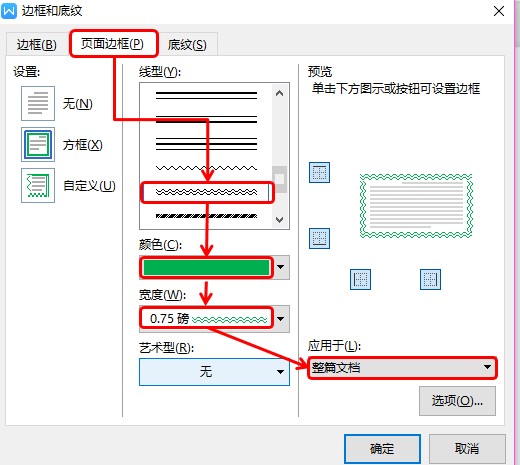
Task: Click the line style scrollbar thumb
Action: pos(280,179)
